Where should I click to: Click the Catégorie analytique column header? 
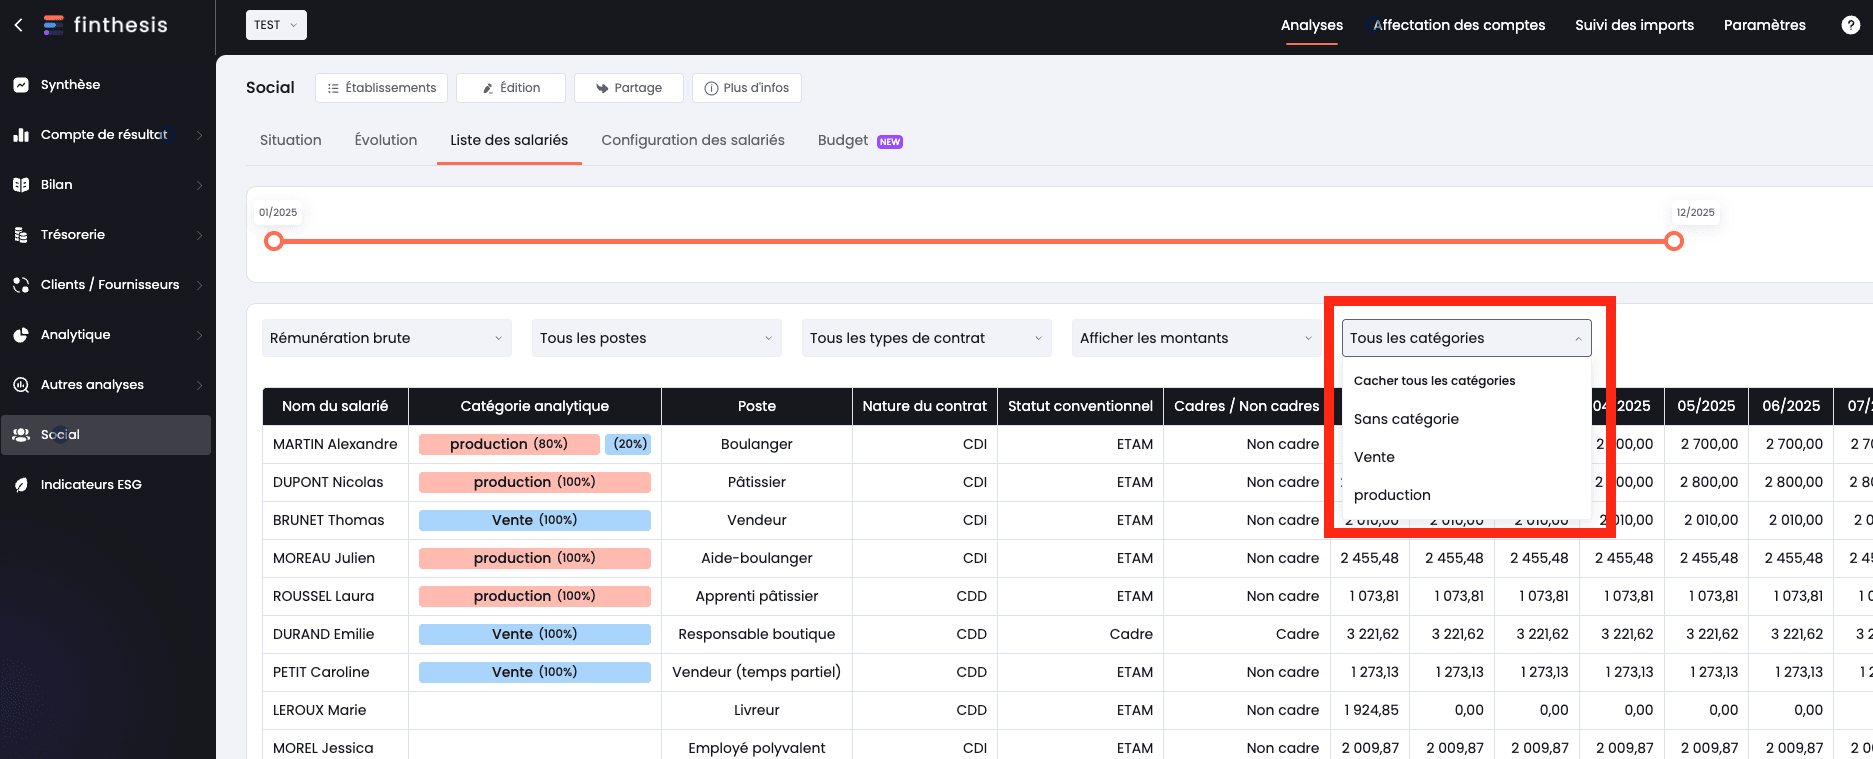point(535,406)
